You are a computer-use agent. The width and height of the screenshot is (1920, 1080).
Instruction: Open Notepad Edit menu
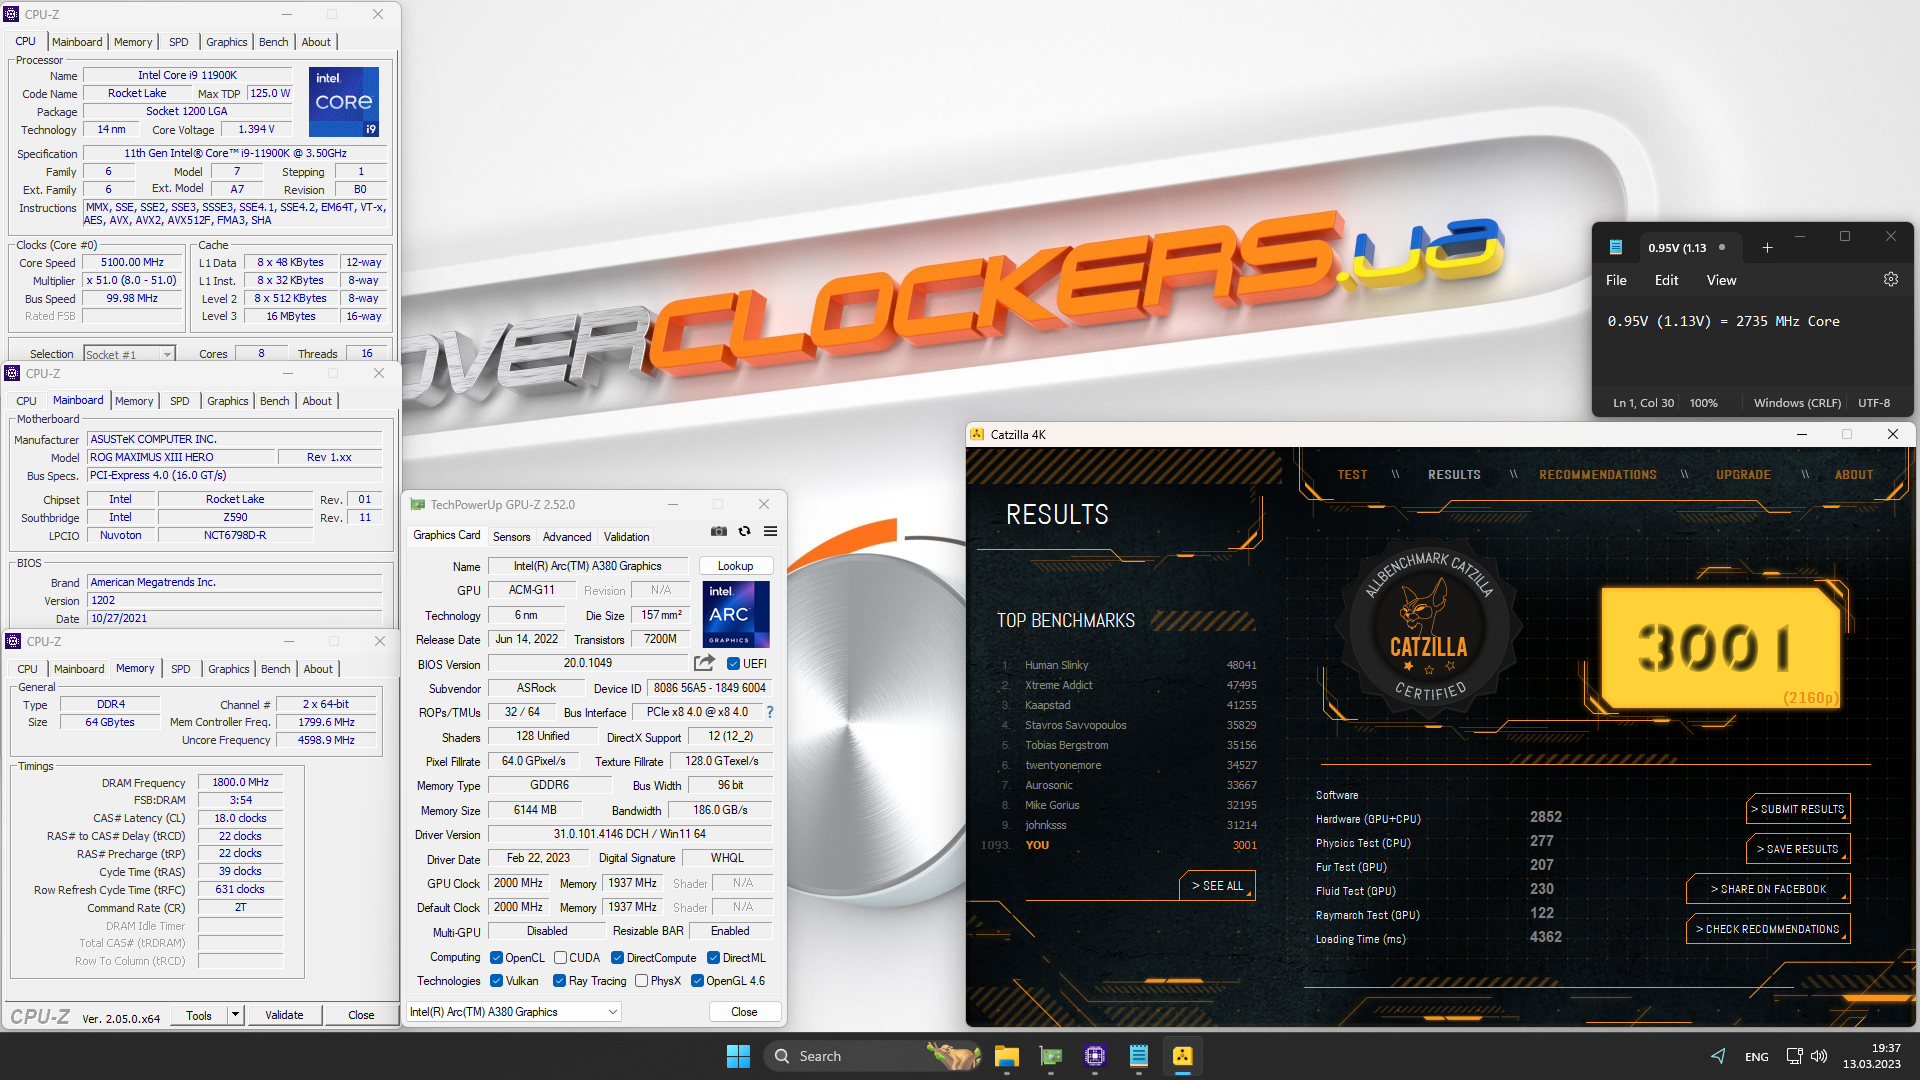tap(1666, 280)
